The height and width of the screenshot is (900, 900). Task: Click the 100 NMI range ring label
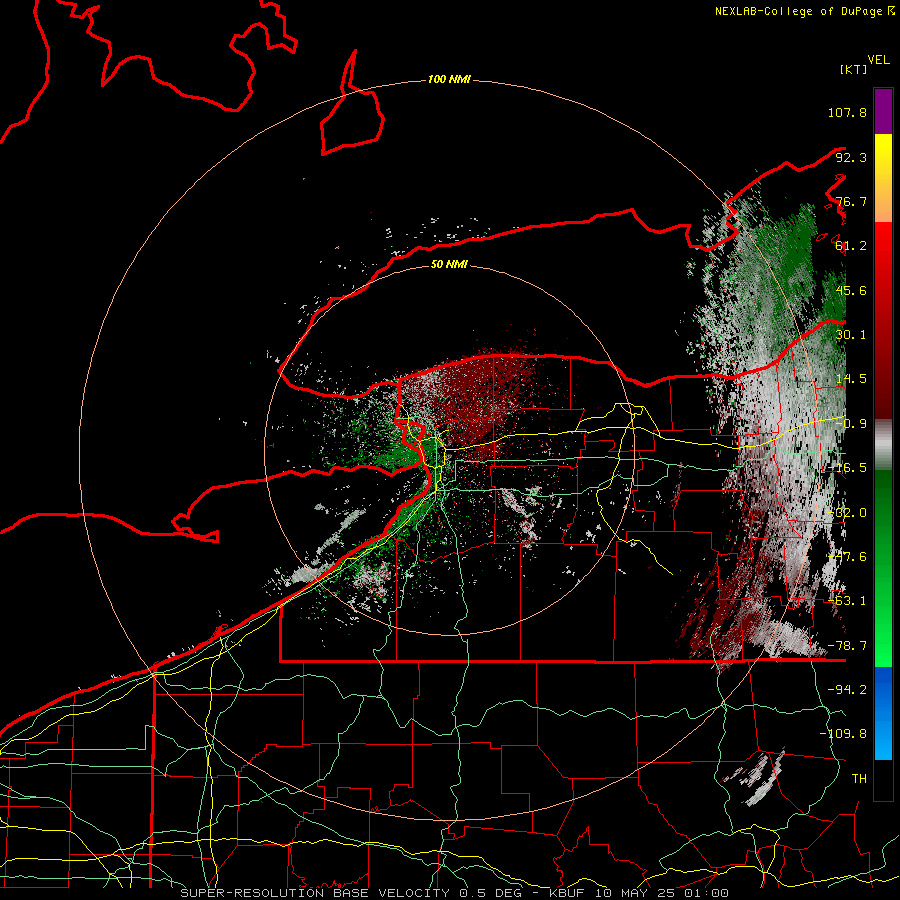pos(449,79)
